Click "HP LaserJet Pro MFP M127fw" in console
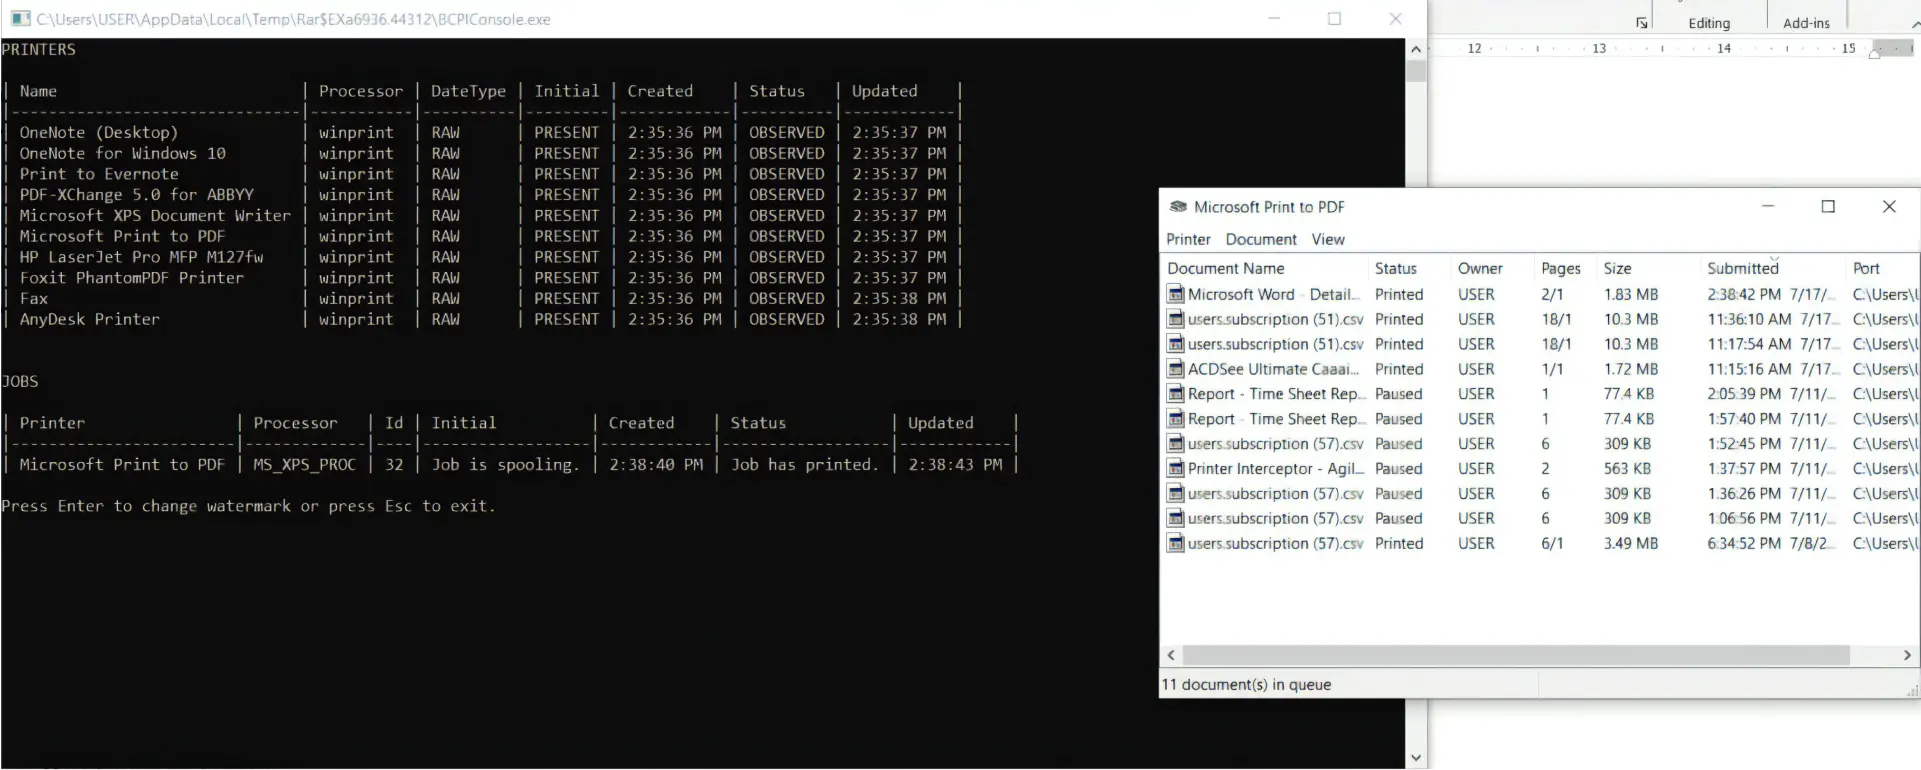Viewport: 1921px width, 770px height. 141,257
